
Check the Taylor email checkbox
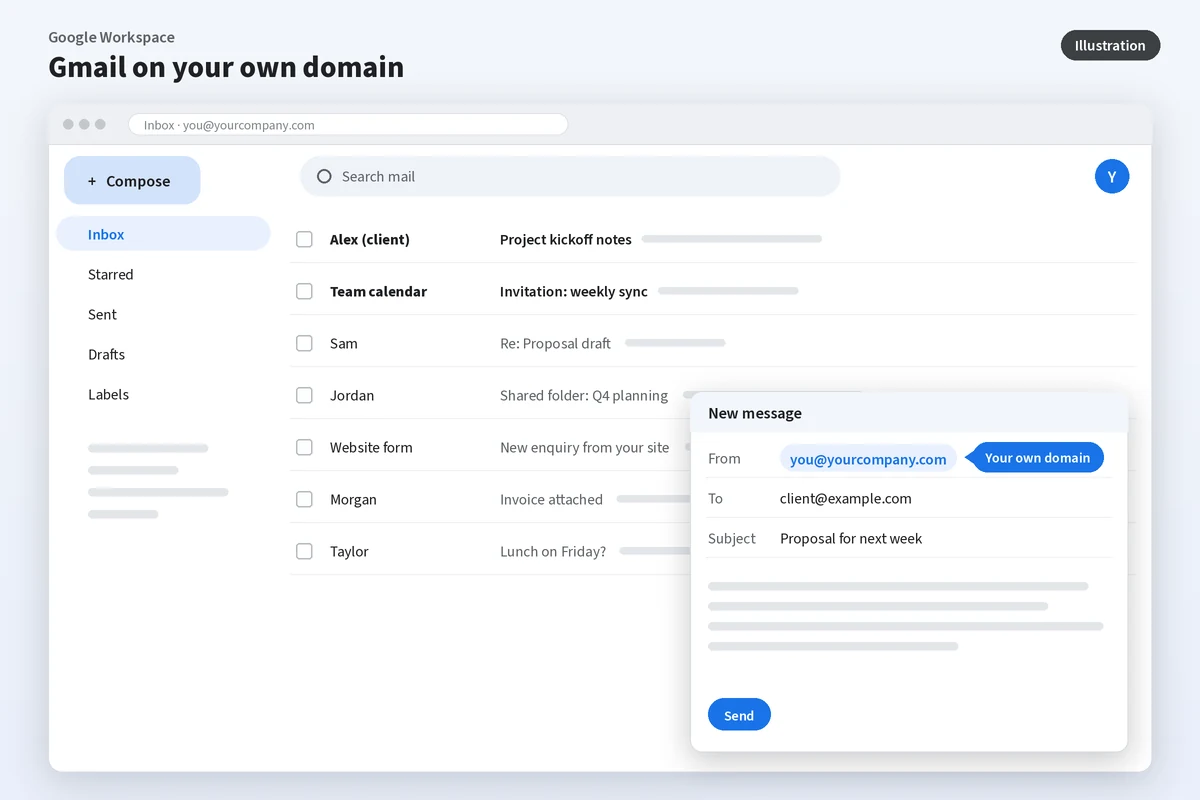point(304,551)
